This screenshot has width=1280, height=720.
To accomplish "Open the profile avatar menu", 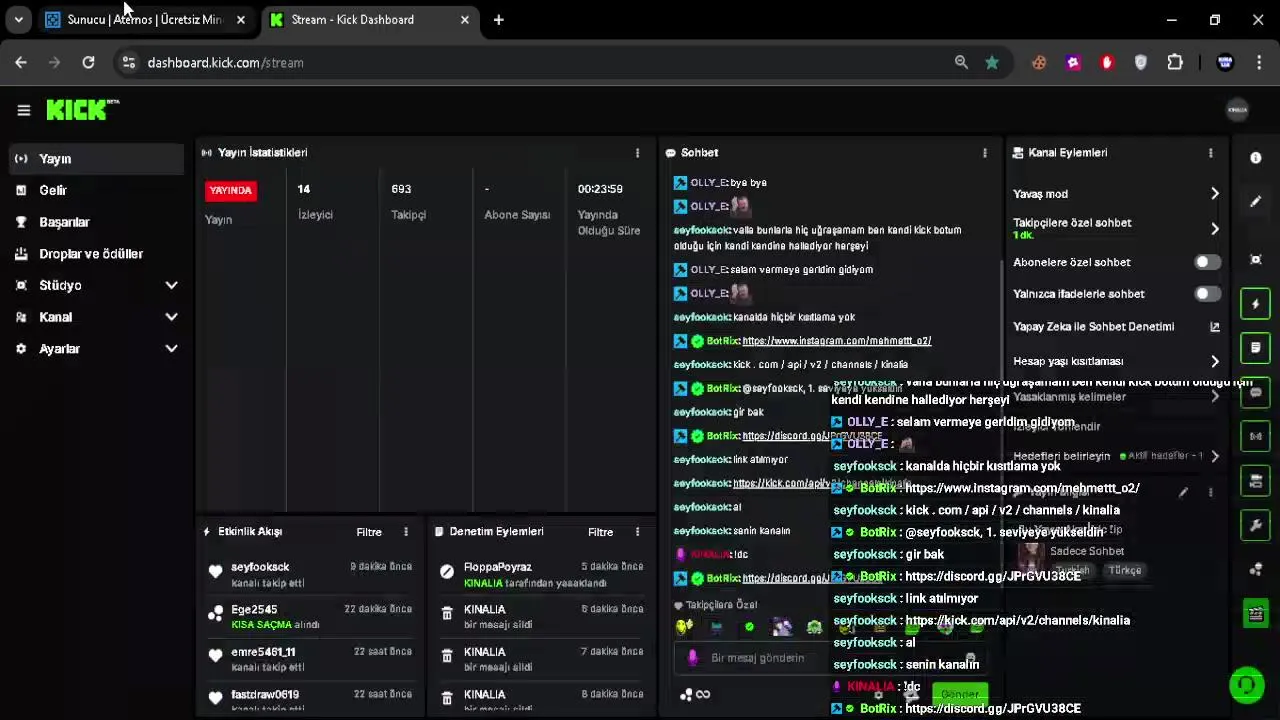I will (x=1237, y=110).
